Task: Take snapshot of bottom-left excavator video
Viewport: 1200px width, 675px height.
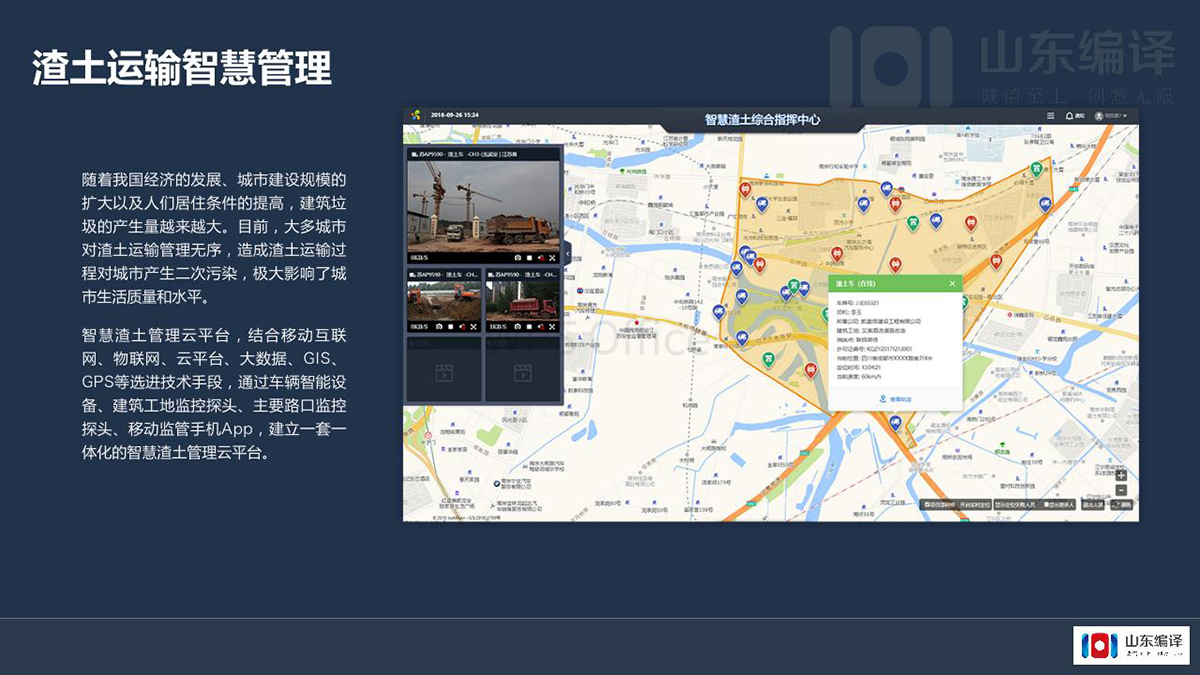Action: [x=439, y=326]
